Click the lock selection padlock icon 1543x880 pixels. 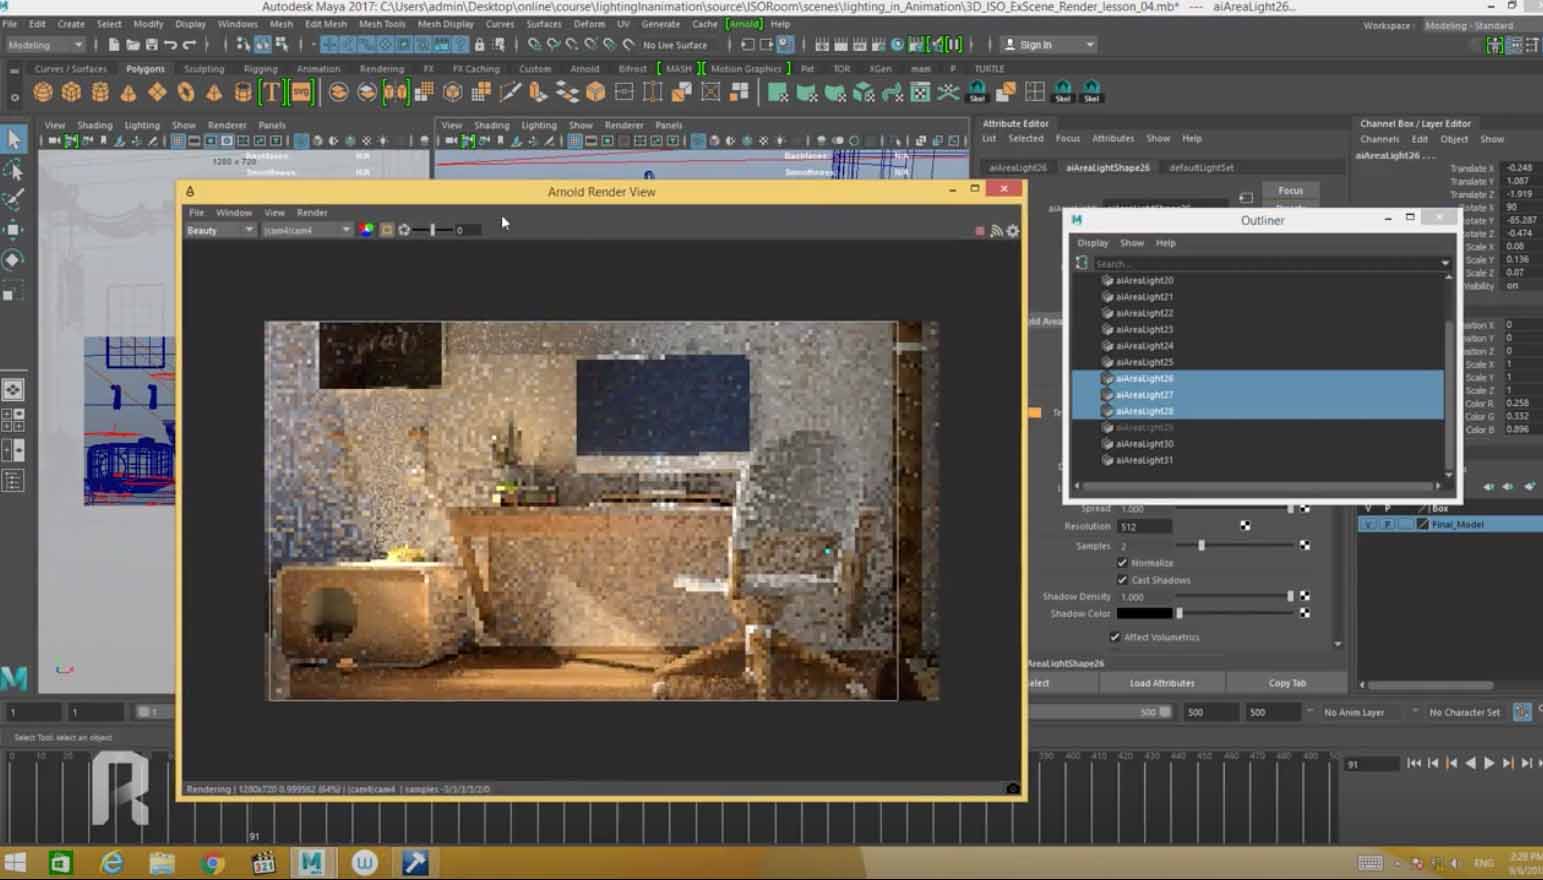pyautogui.click(x=479, y=45)
